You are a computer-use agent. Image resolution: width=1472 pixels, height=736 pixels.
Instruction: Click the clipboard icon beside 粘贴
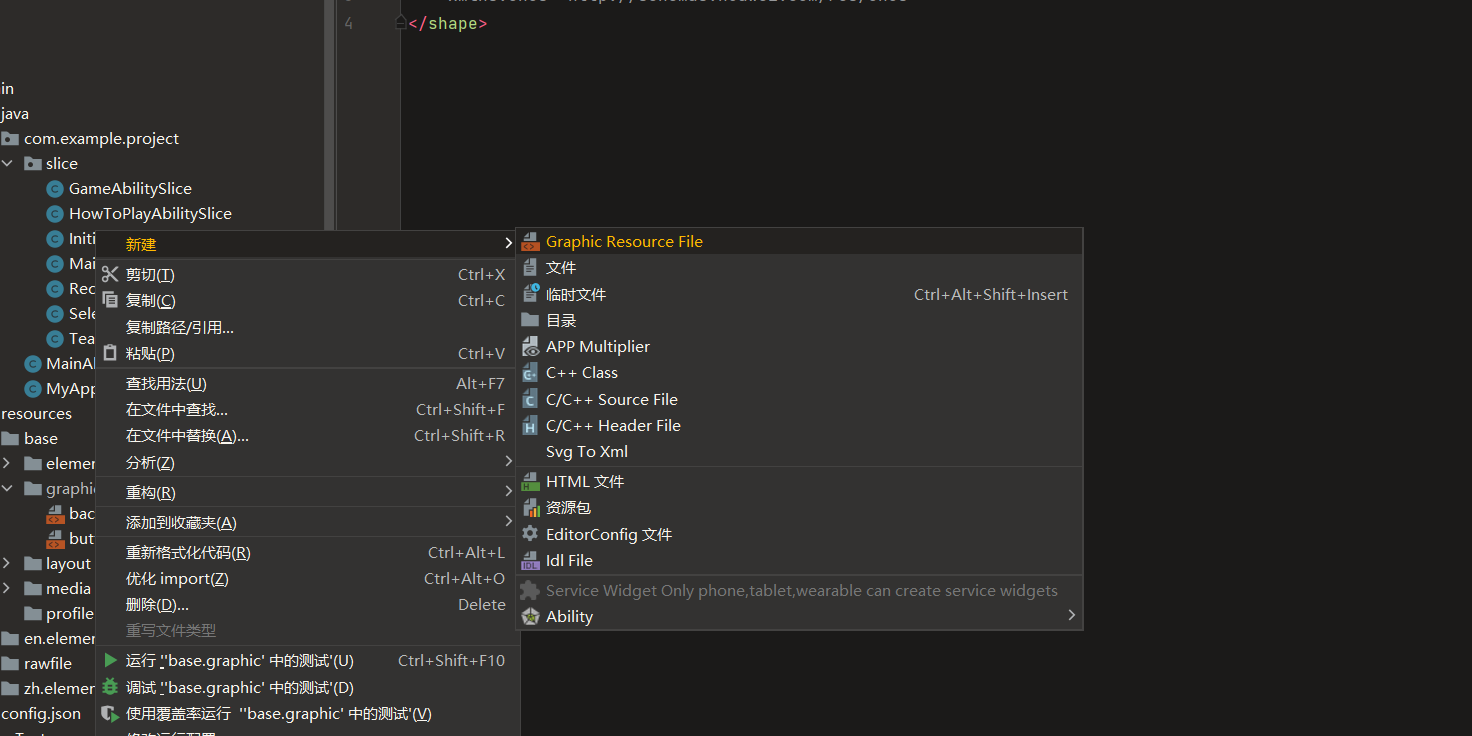[x=110, y=353]
